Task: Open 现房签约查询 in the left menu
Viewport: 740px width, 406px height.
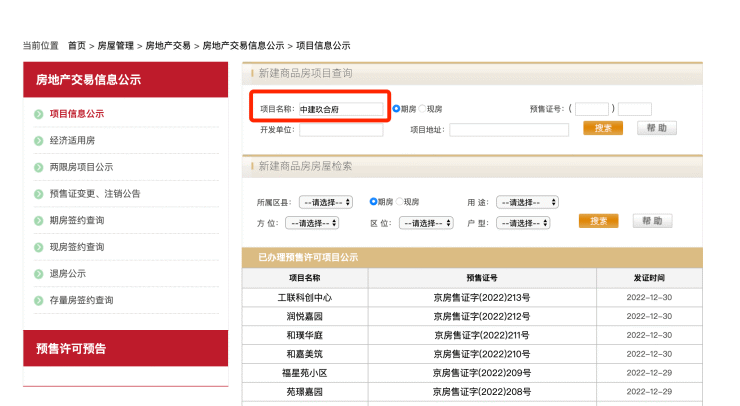Action: pos(77,247)
